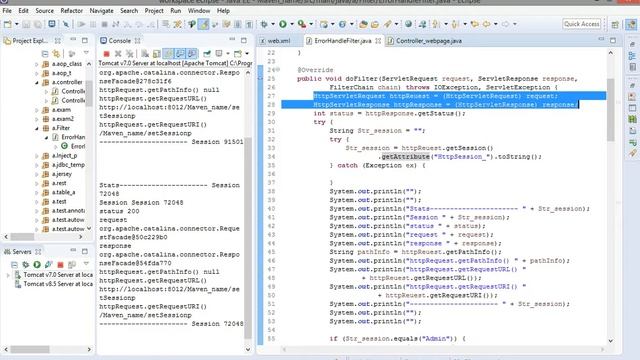Start the server from Servers view toolbar
Screen dimensions: 640x360
coord(37,264)
